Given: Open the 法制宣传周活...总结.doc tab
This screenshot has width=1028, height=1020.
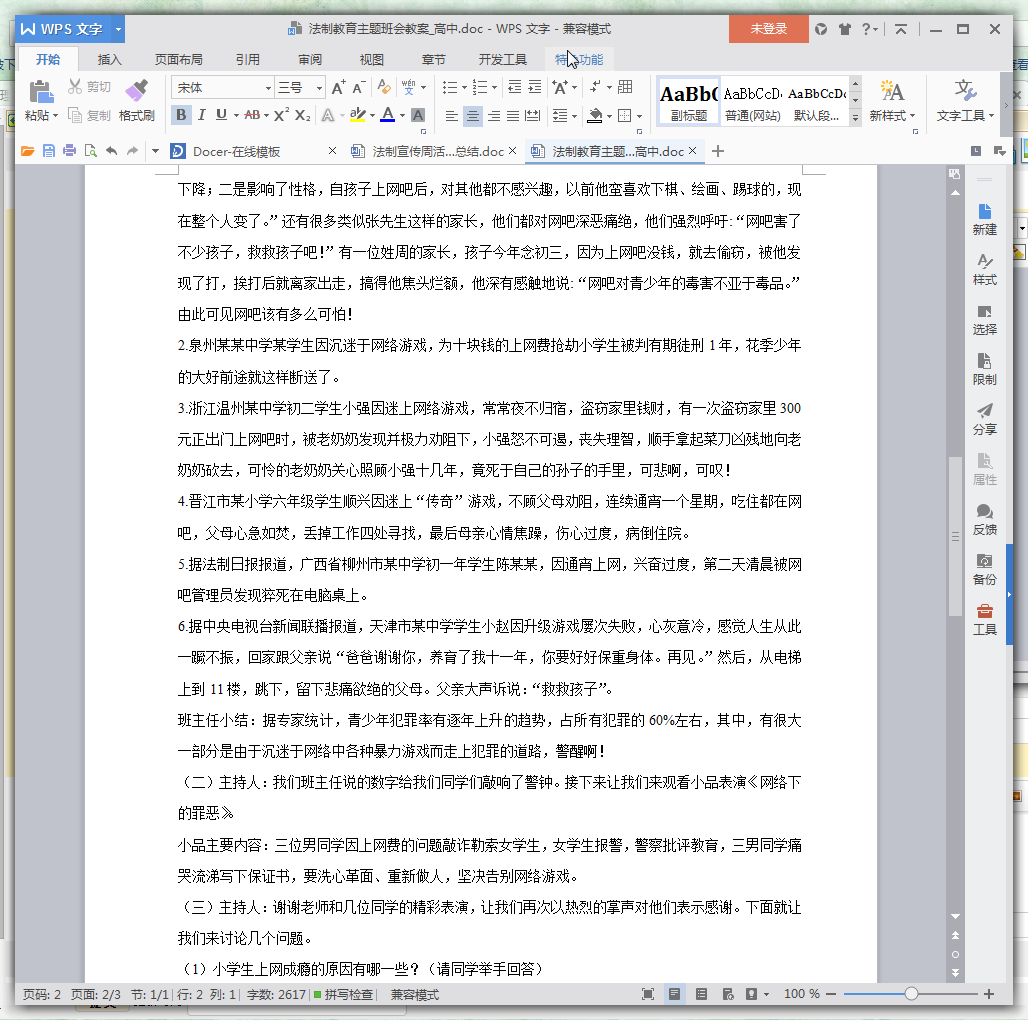Looking at the screenshot, I should 437,151.
